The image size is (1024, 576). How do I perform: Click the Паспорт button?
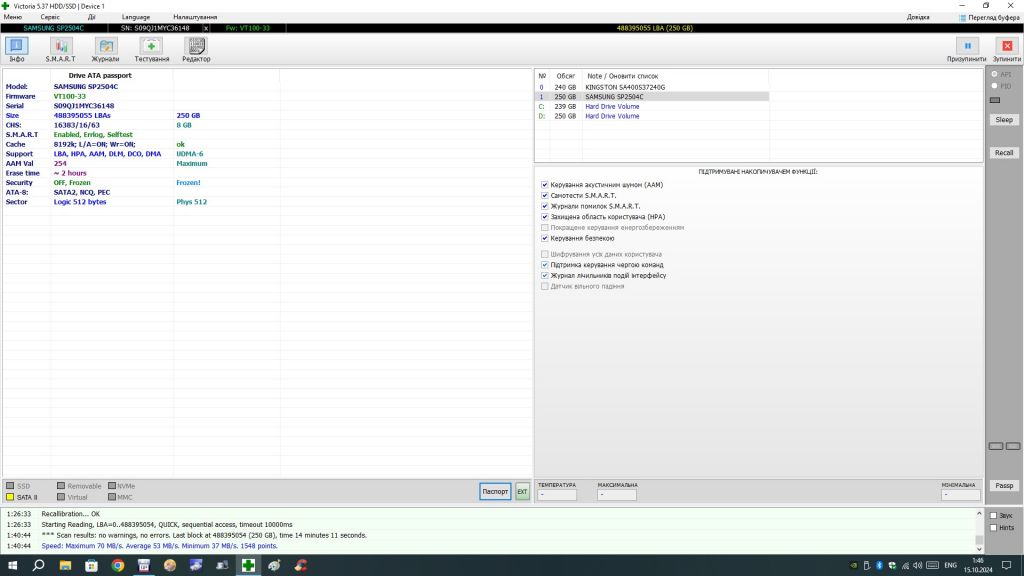(495, 492)
